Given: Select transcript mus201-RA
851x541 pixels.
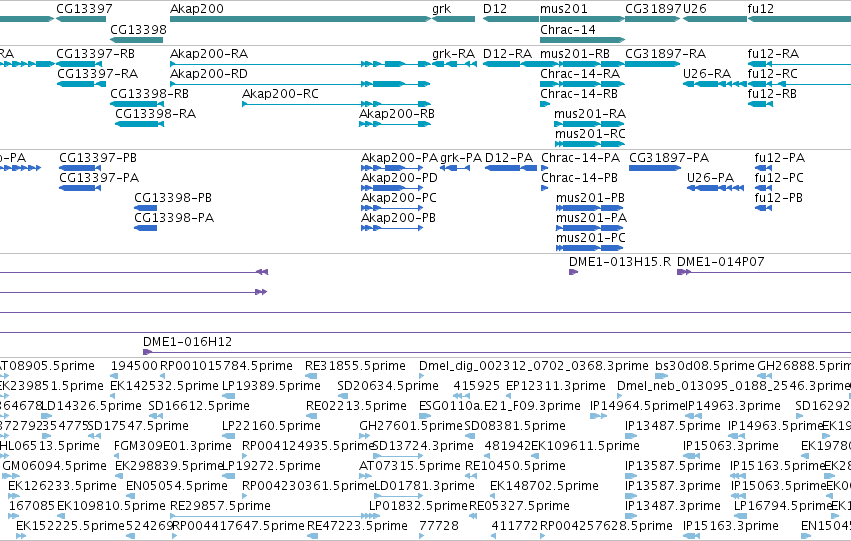Looking at the screenshot, I should point(590,114).
